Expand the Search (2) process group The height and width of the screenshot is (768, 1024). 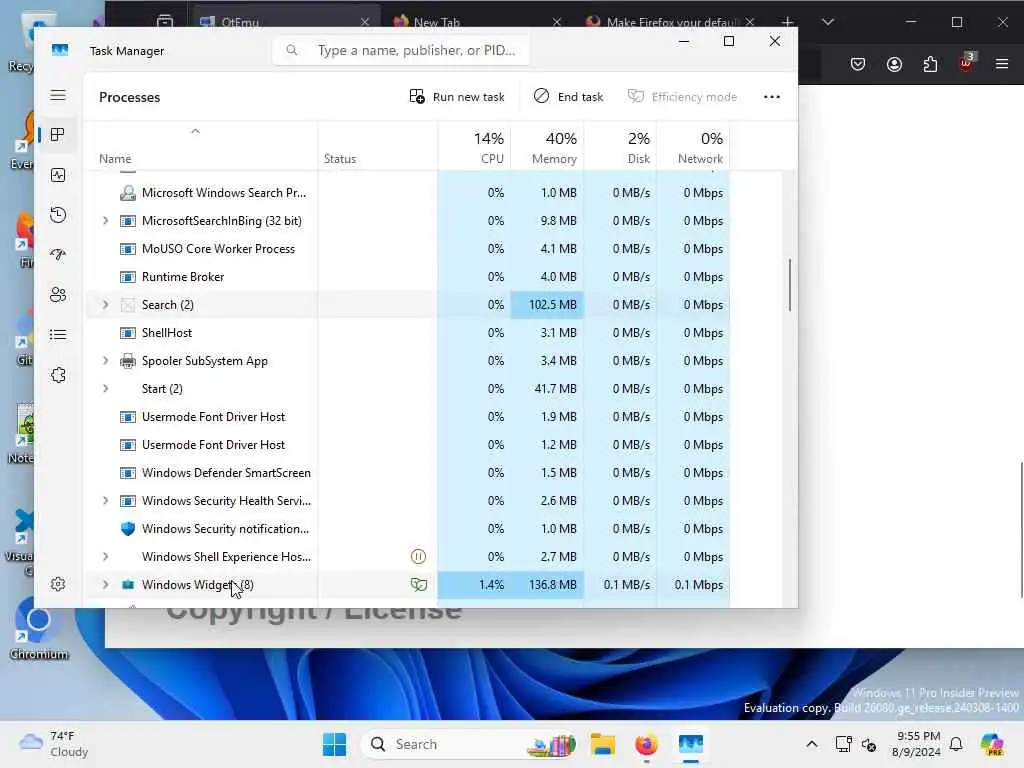(x=105, y=304)
